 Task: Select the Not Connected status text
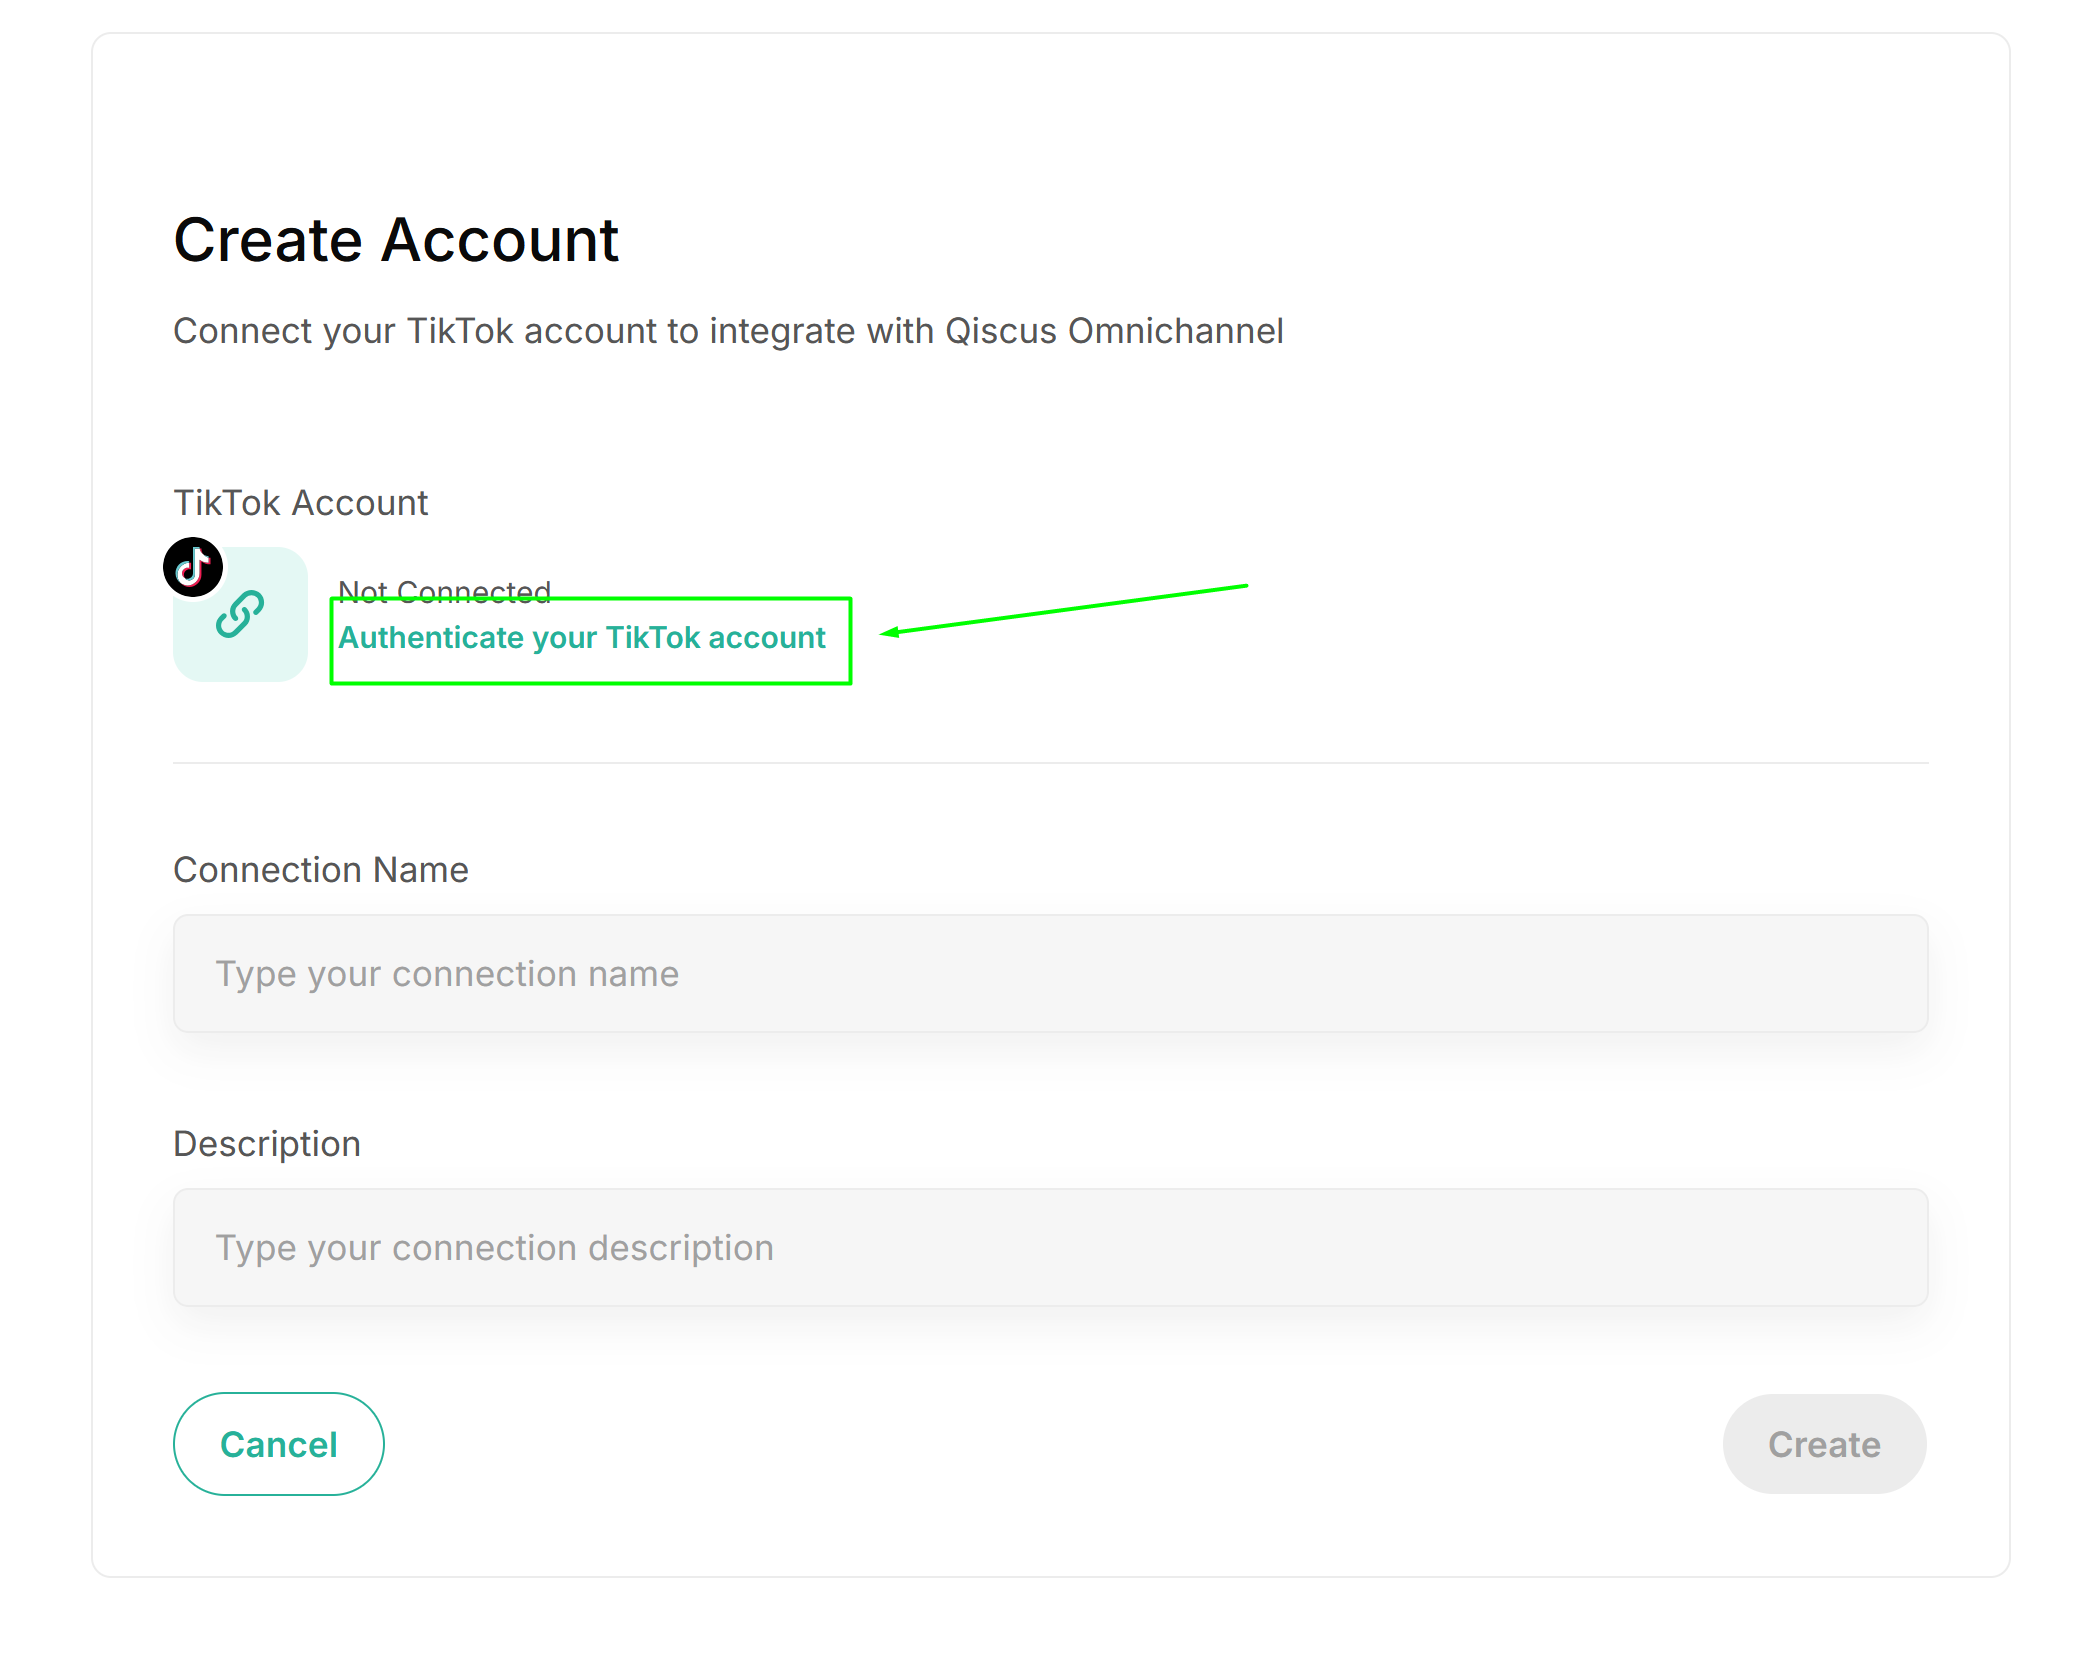point(445,592)
